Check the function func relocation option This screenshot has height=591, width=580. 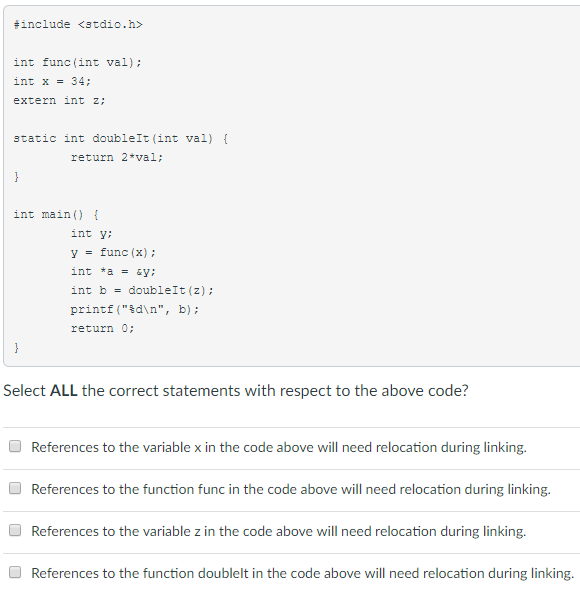click(15, 488)
